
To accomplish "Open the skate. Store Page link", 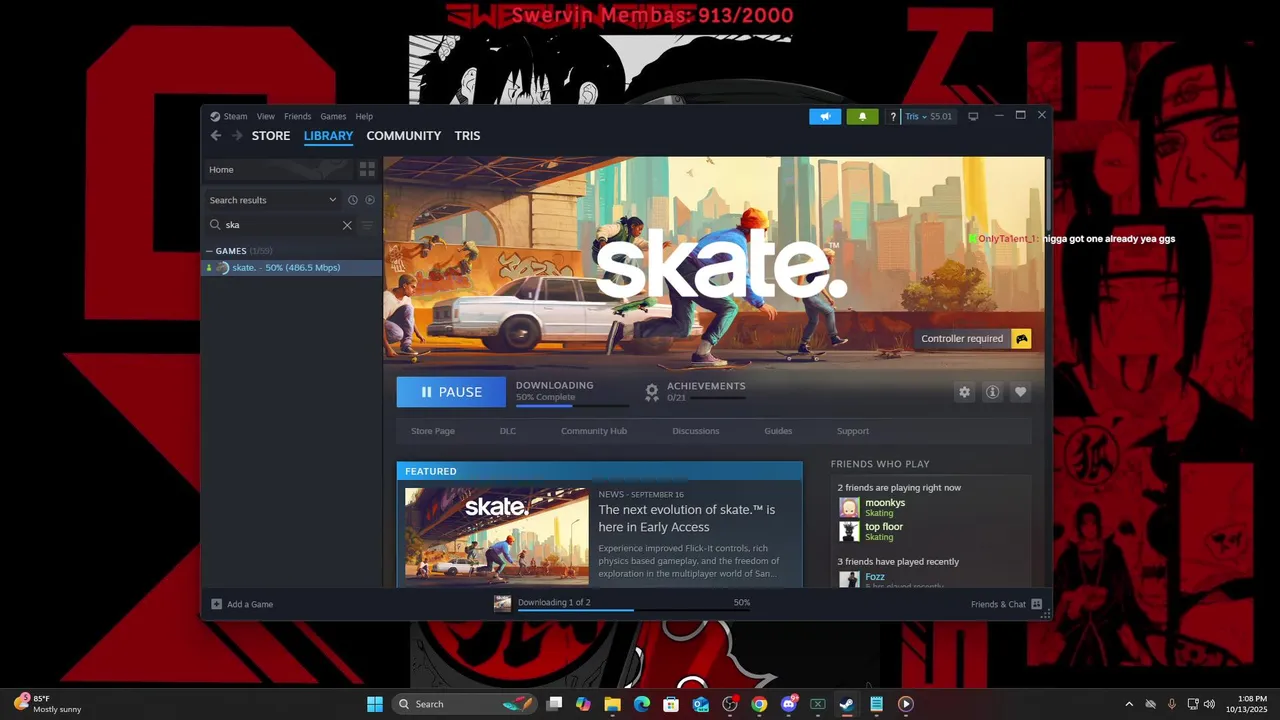I will 433,431.
